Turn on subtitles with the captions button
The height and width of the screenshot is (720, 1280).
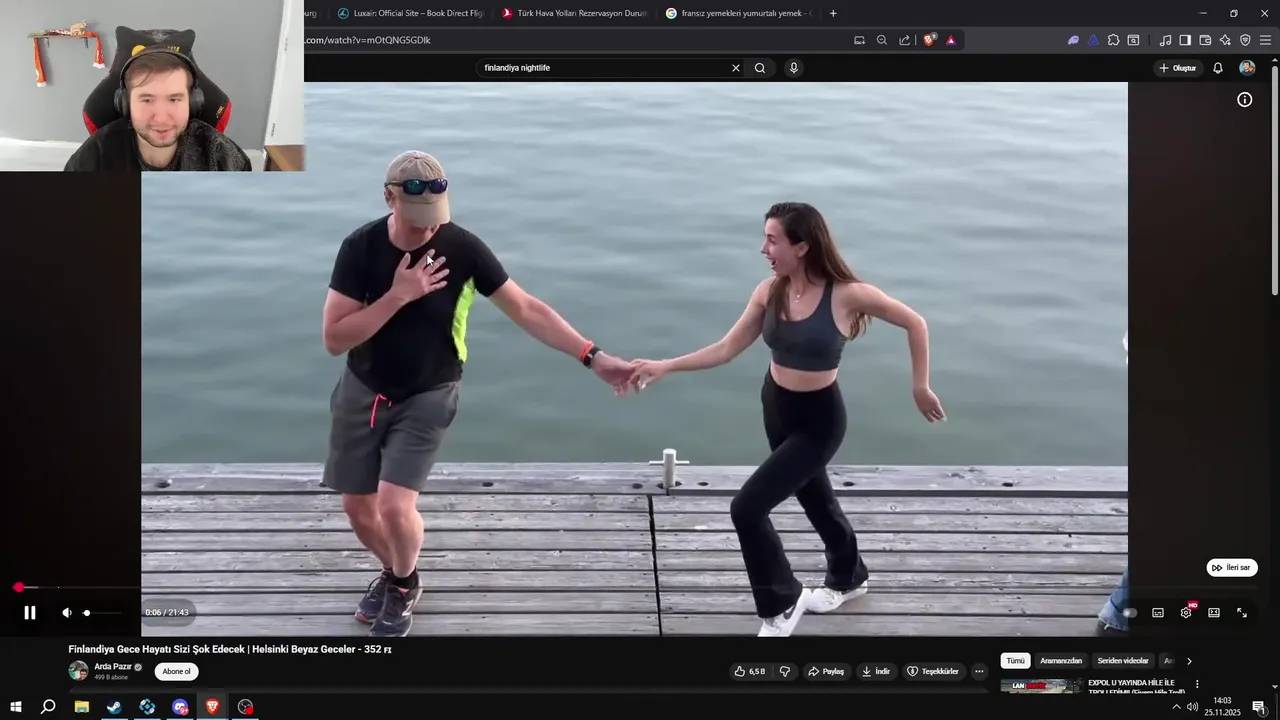[x=1158, y=613]
